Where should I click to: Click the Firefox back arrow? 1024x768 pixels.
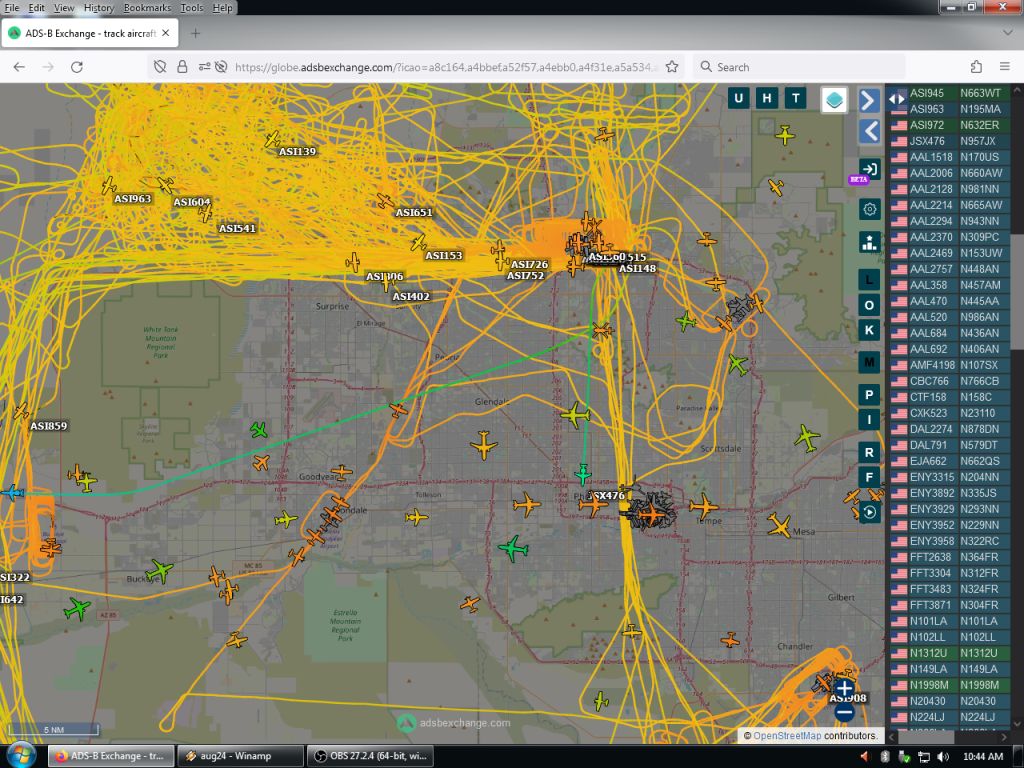pyautogui.click(x=19, y=67)
